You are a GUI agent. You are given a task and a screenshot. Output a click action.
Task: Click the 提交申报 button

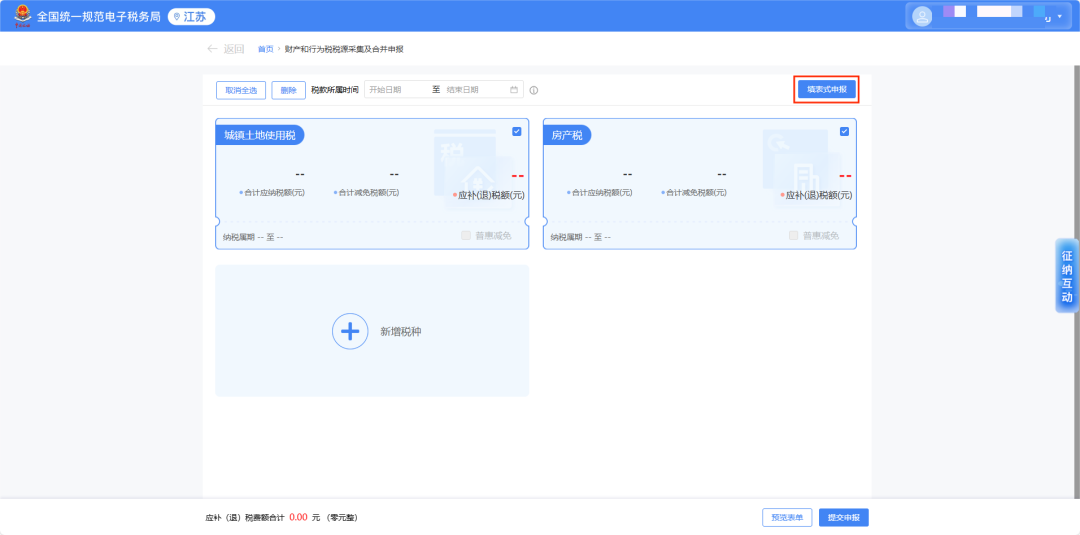(x=844, y=518)
